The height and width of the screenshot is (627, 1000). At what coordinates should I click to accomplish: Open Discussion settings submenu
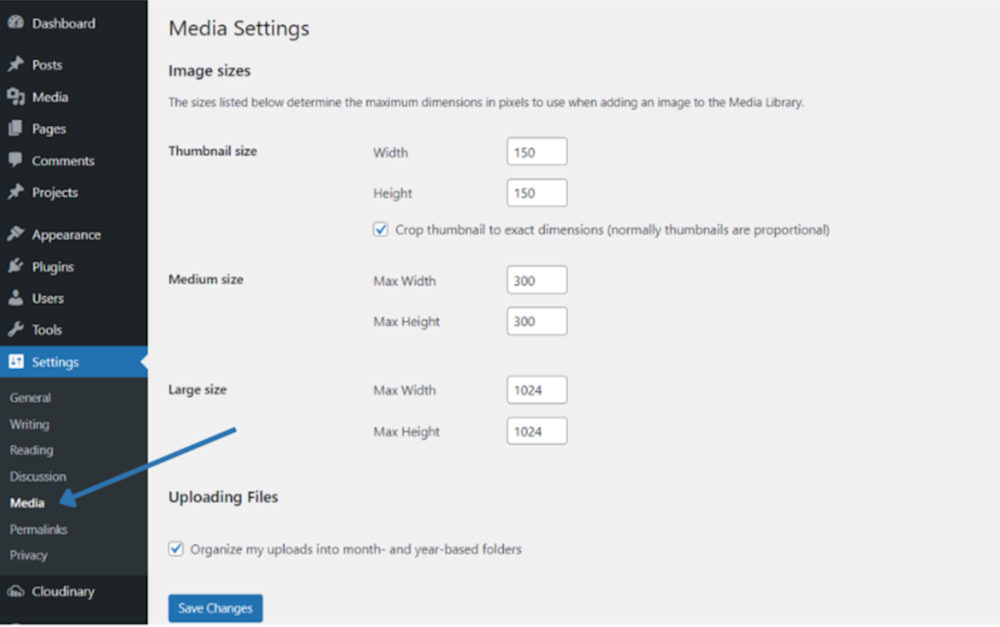click(38, 476)
